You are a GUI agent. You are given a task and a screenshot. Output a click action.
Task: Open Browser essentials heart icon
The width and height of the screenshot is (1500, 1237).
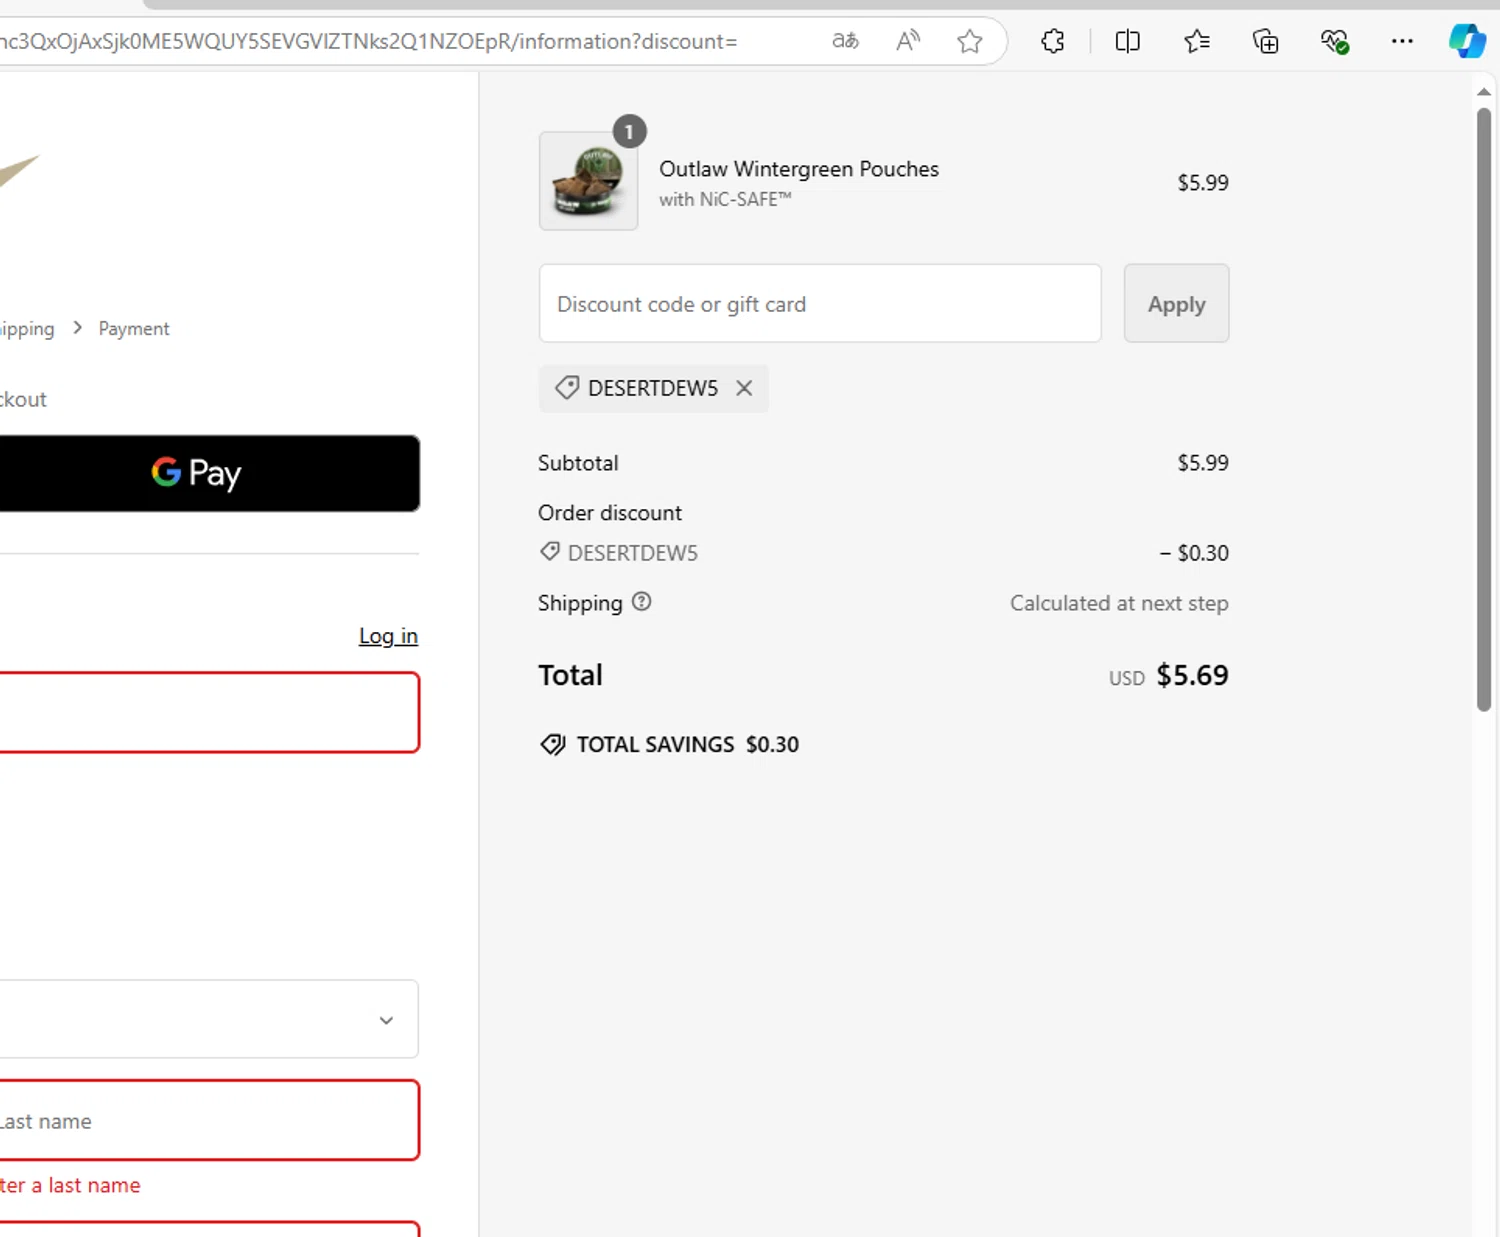tap(1334, 41)
